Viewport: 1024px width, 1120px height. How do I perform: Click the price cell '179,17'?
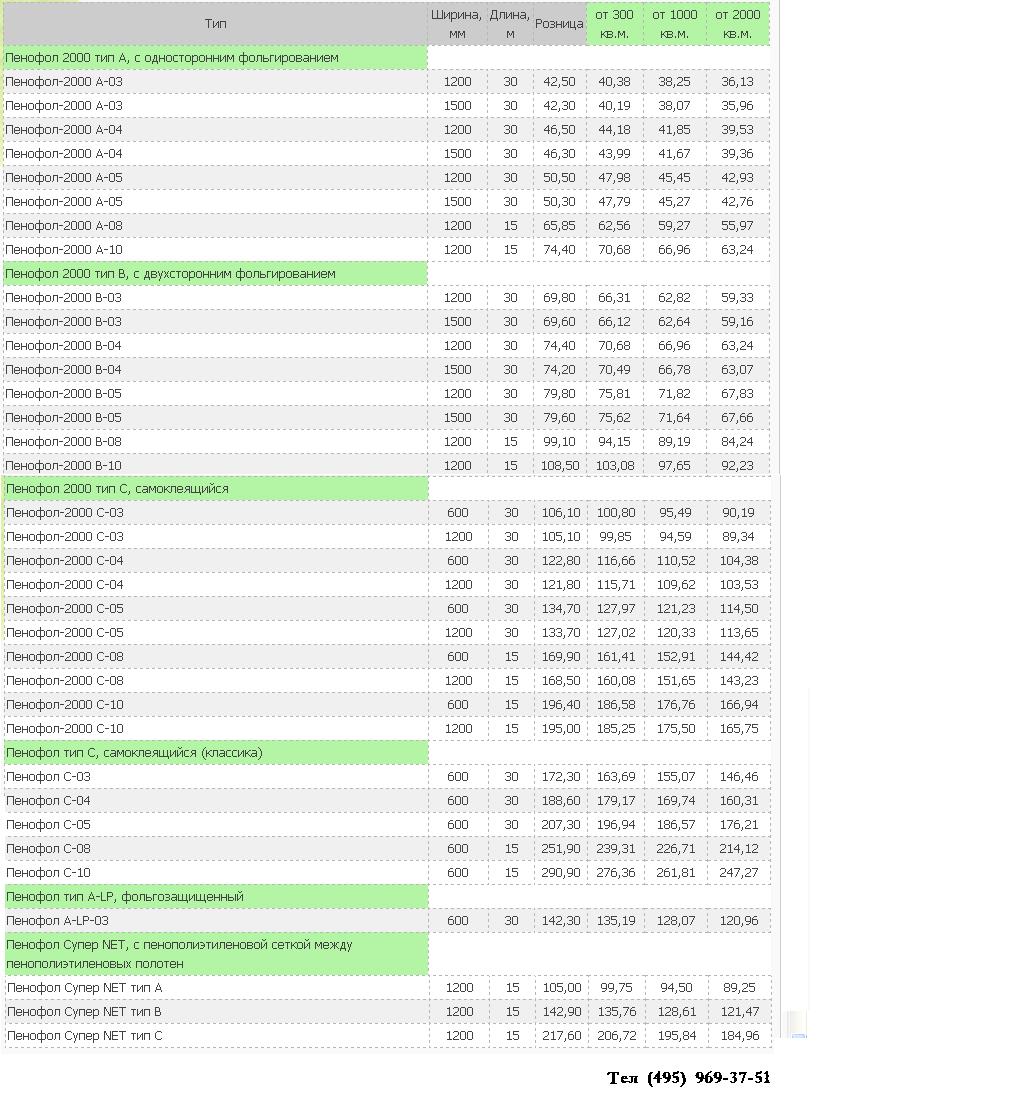click(616, 801)
